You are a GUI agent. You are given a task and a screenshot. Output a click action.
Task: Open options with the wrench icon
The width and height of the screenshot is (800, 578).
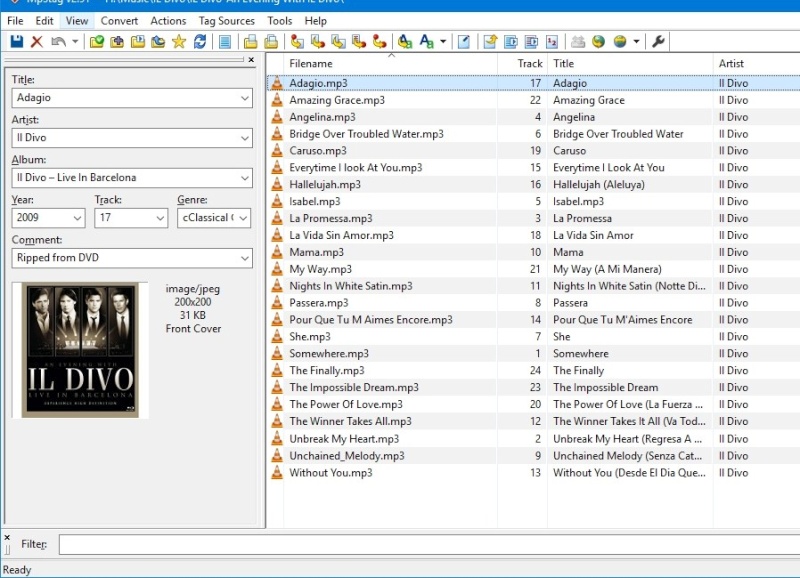pos(658,41)
